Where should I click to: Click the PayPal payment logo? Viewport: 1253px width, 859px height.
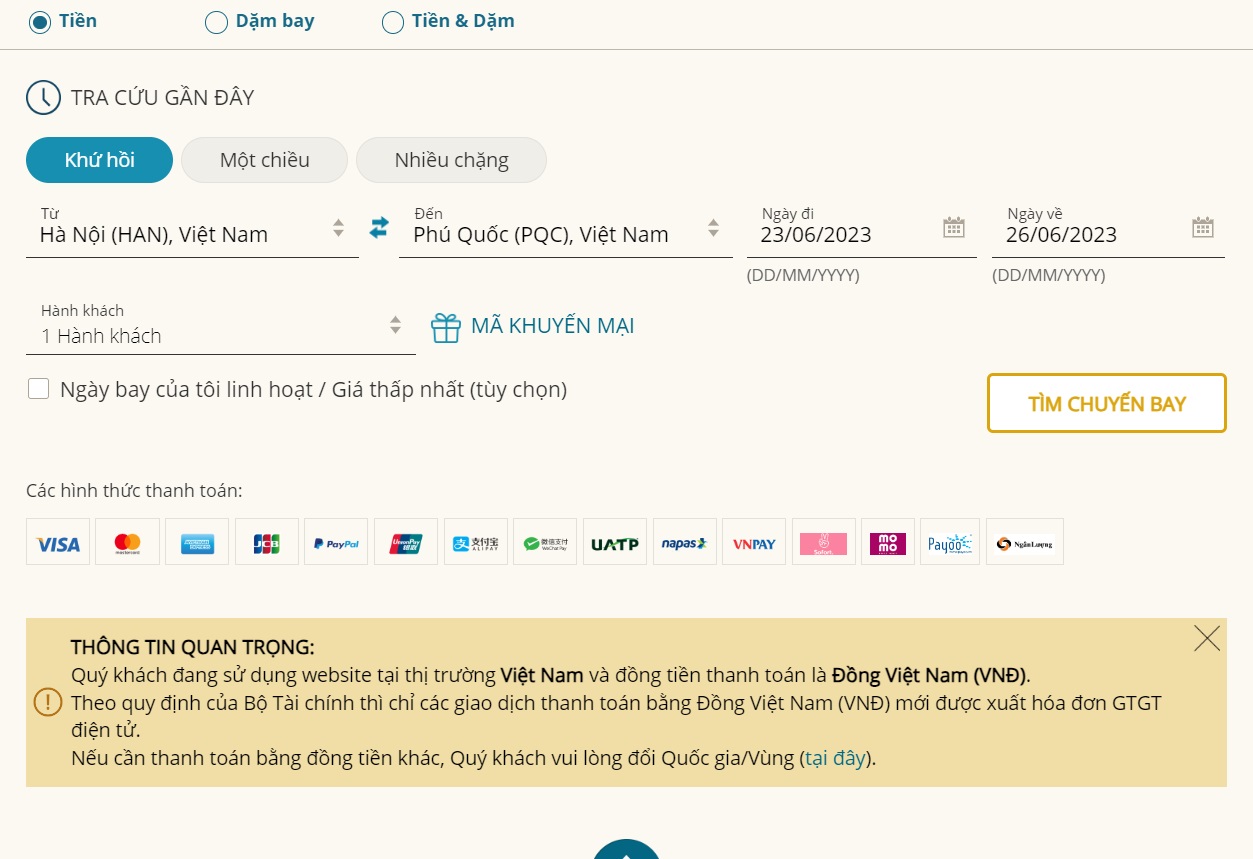coord(336,541)
